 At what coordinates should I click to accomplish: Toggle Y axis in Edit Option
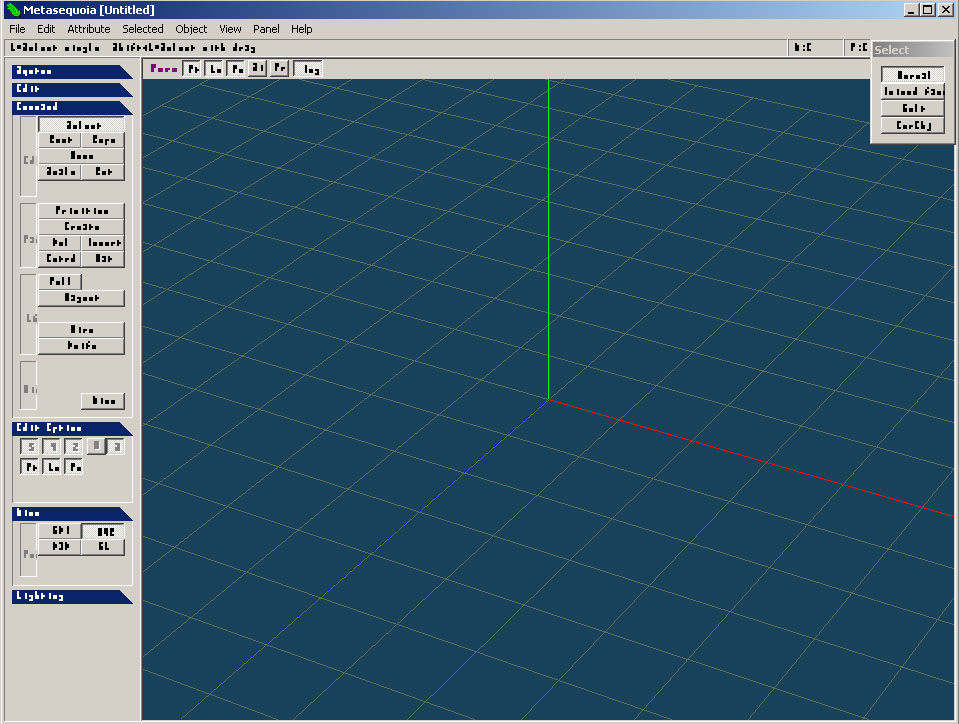coord(53,447)
